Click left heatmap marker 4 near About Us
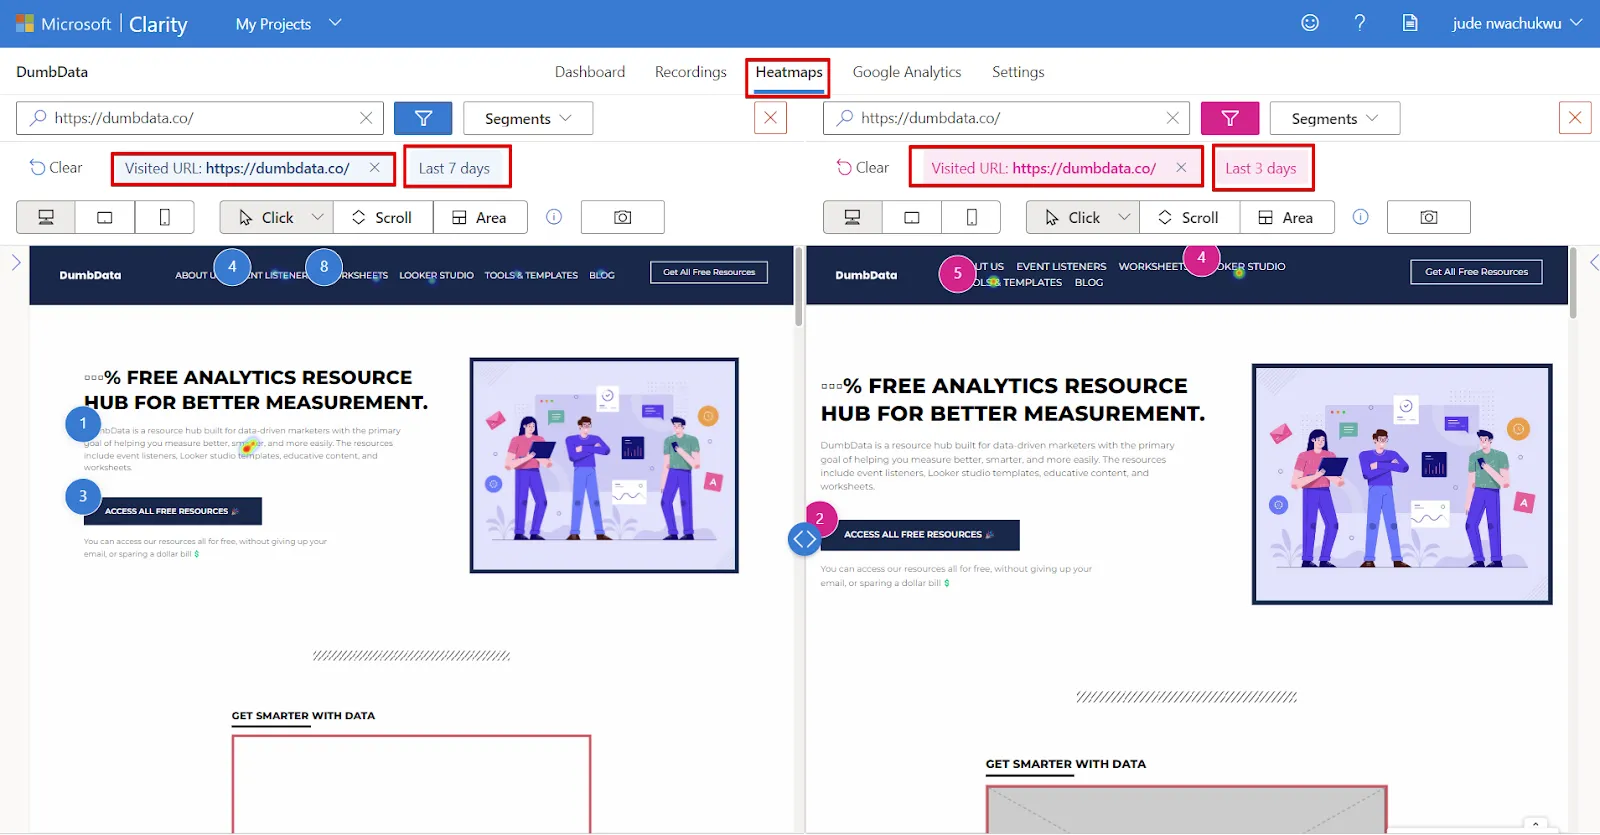This screenshot has height=835, width=1600. click(232, 267)
